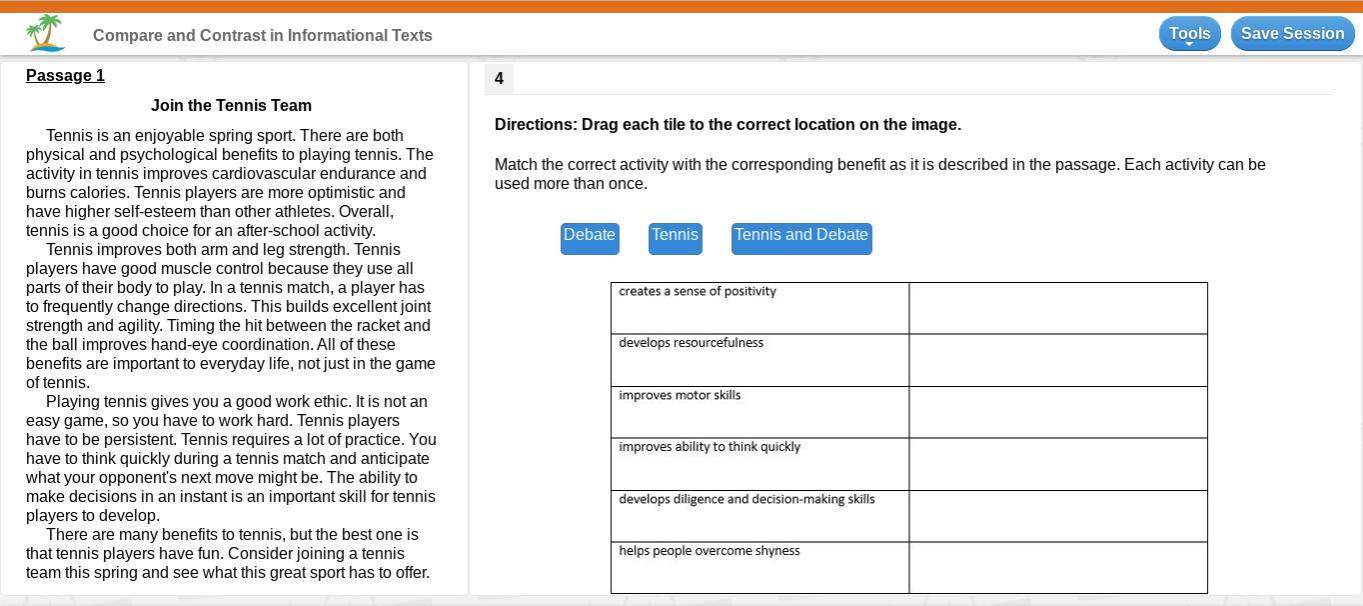Click the 'develops resourcefulness' text
The height and width of the screenshot is (606, 1363).
point(691,343)
